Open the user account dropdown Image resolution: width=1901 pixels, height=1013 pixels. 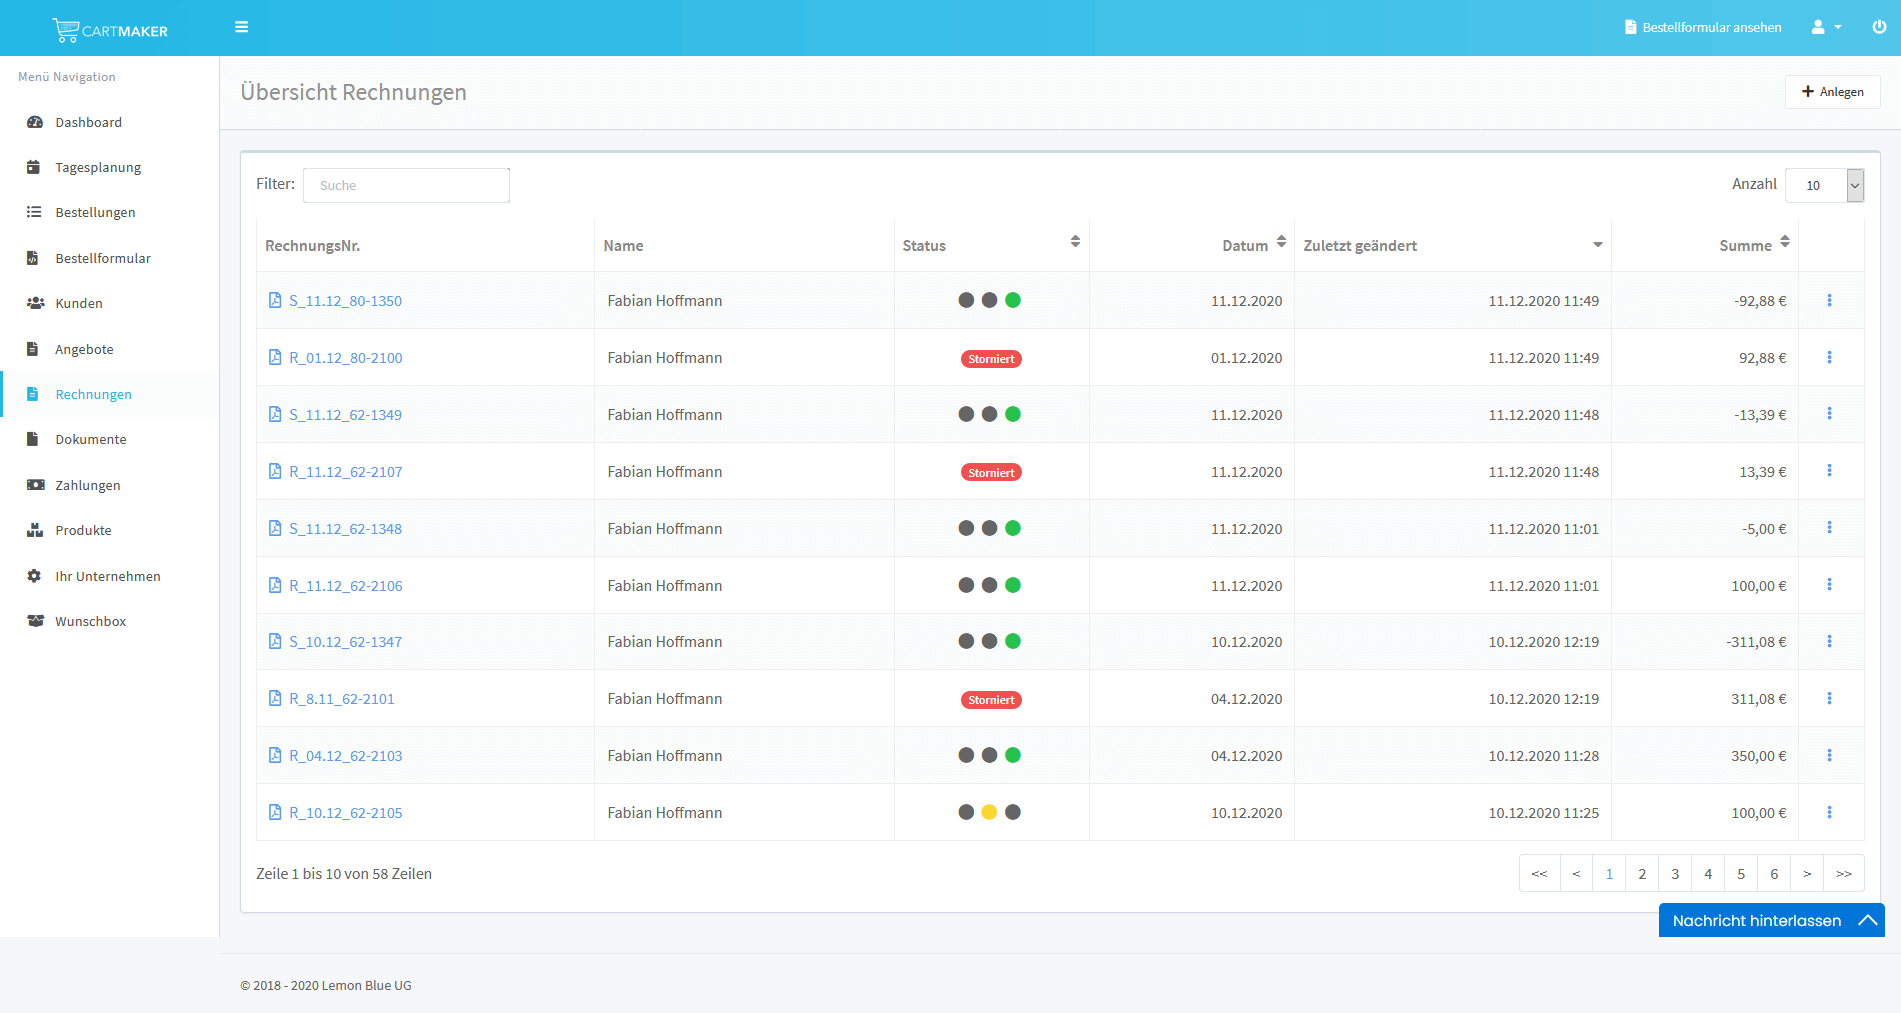[x=1825, y=27]
